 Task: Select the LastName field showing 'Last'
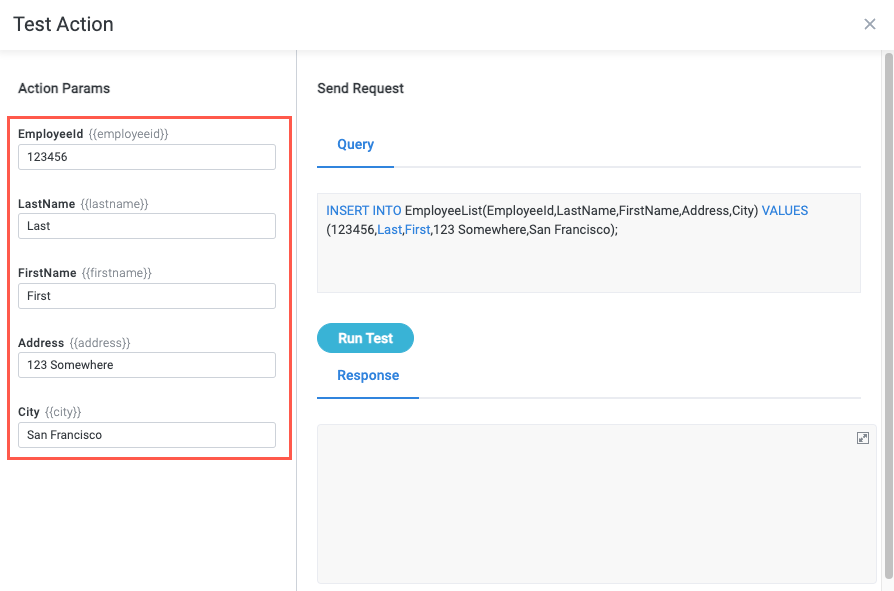[146, 226]
